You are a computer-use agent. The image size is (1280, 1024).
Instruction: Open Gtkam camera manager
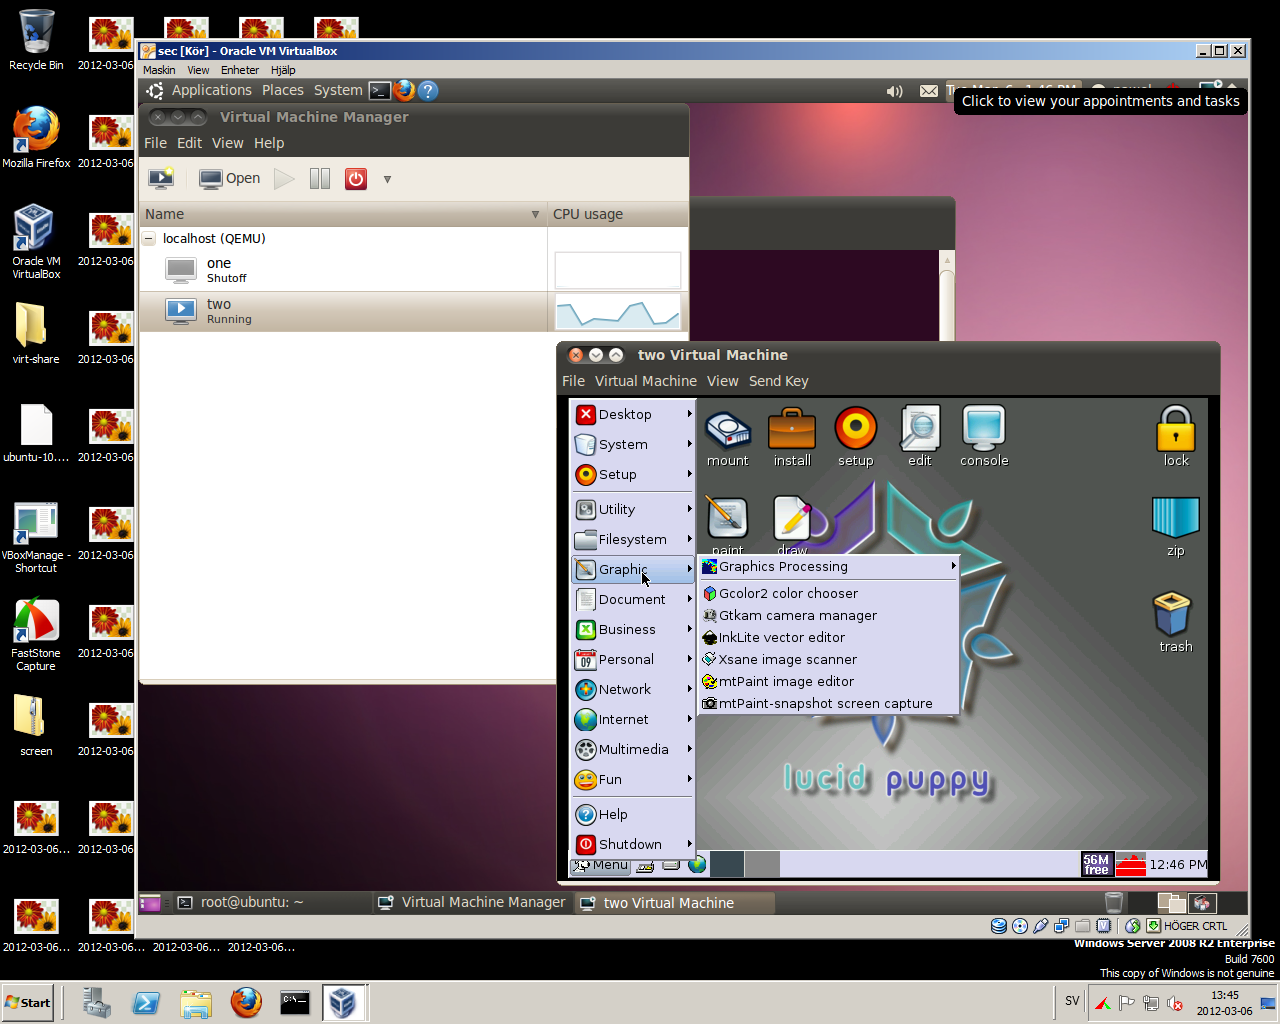[x=828, y=615]
